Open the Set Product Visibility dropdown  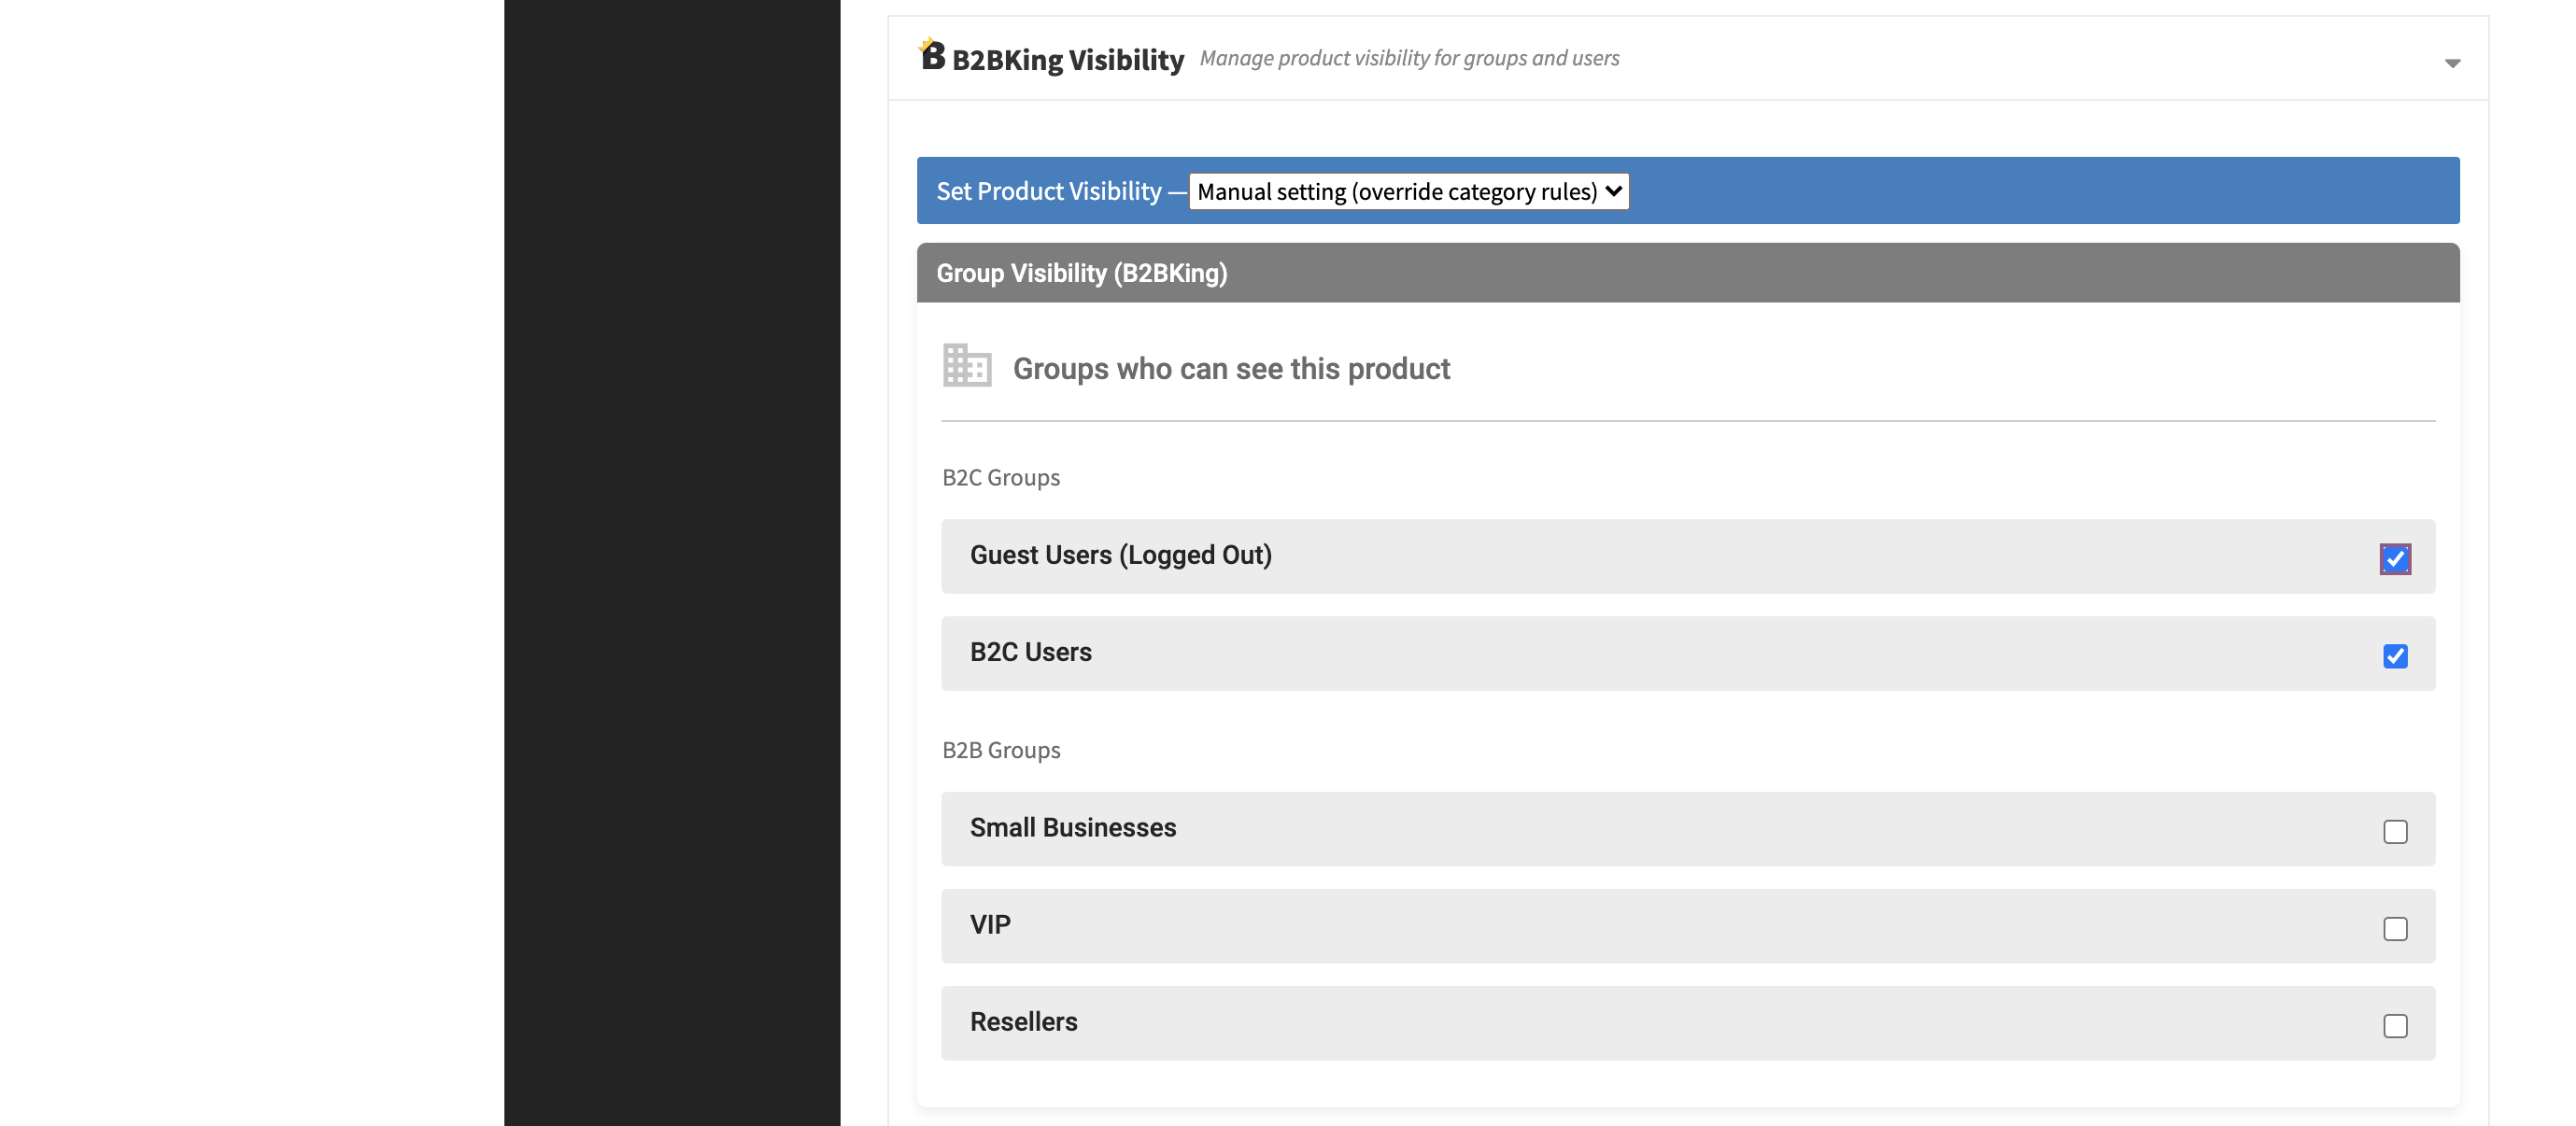click(1408, 191)
